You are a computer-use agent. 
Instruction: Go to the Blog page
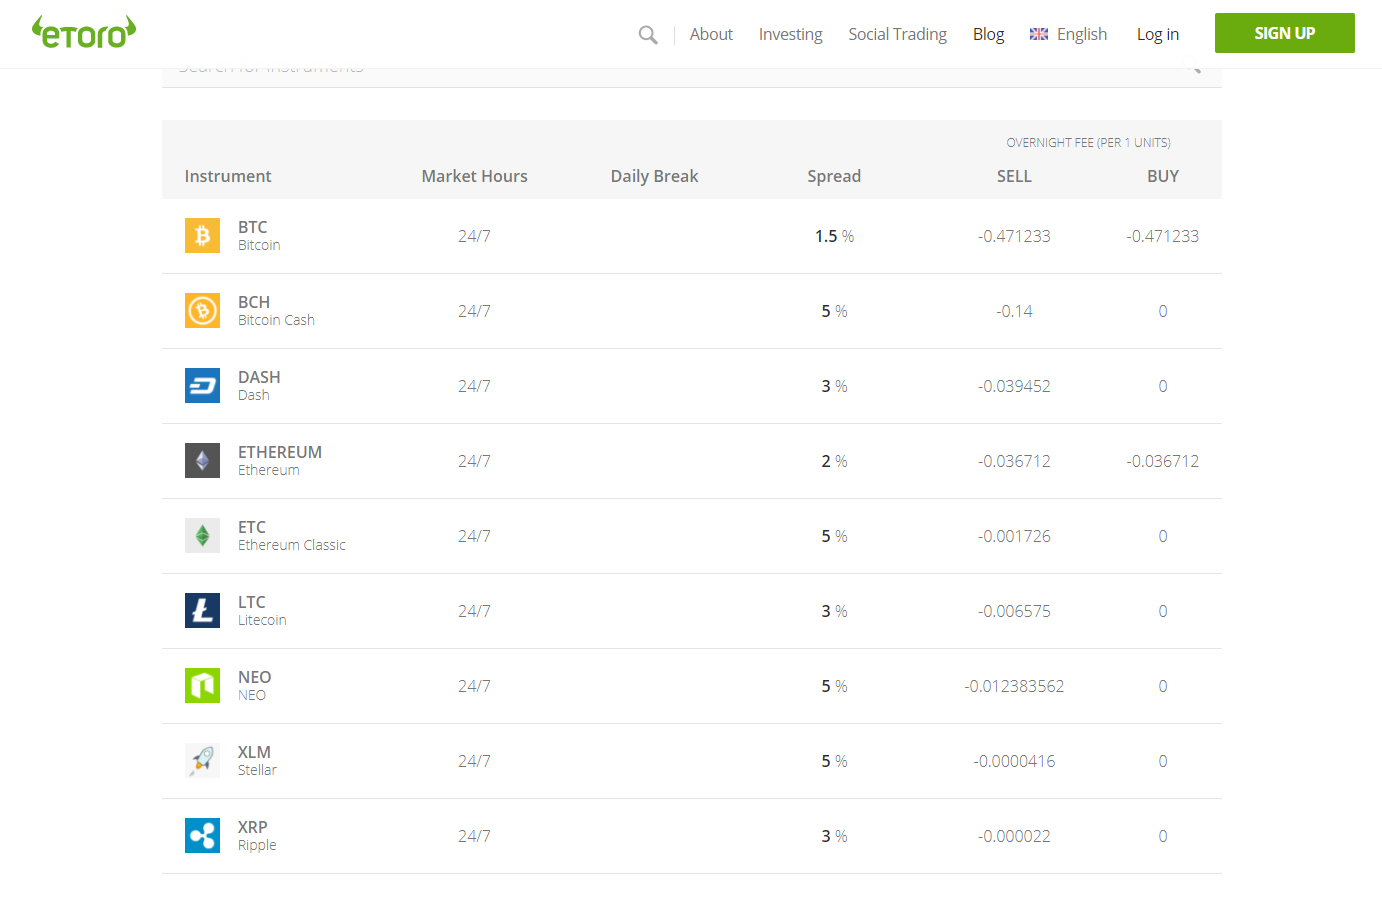[x=988, y=34]
